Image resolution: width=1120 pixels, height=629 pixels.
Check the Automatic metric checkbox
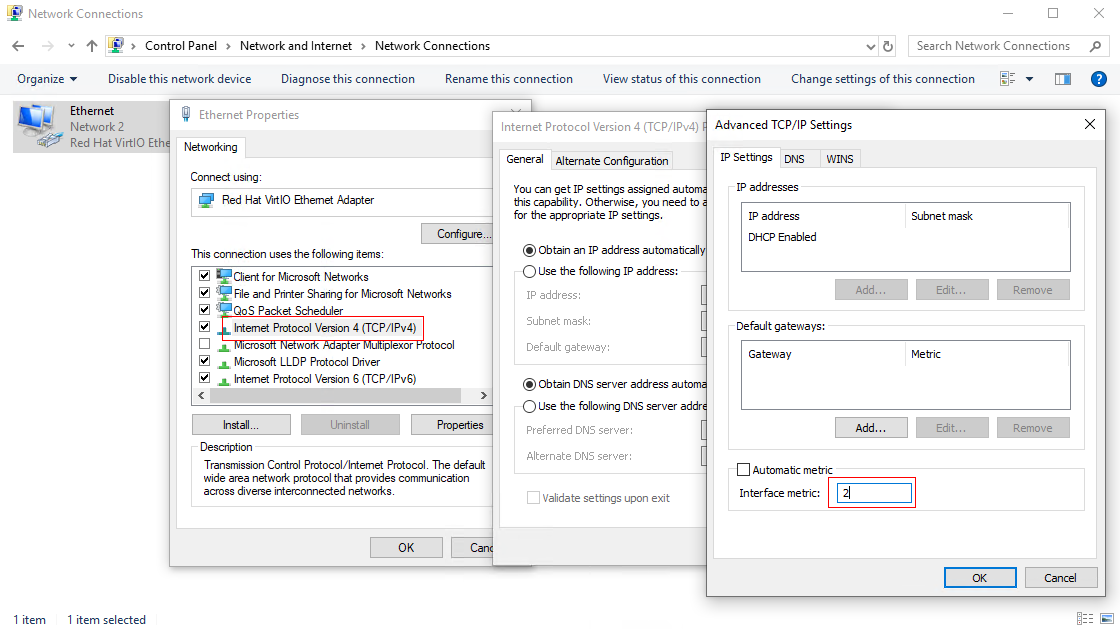click(744, 470)
